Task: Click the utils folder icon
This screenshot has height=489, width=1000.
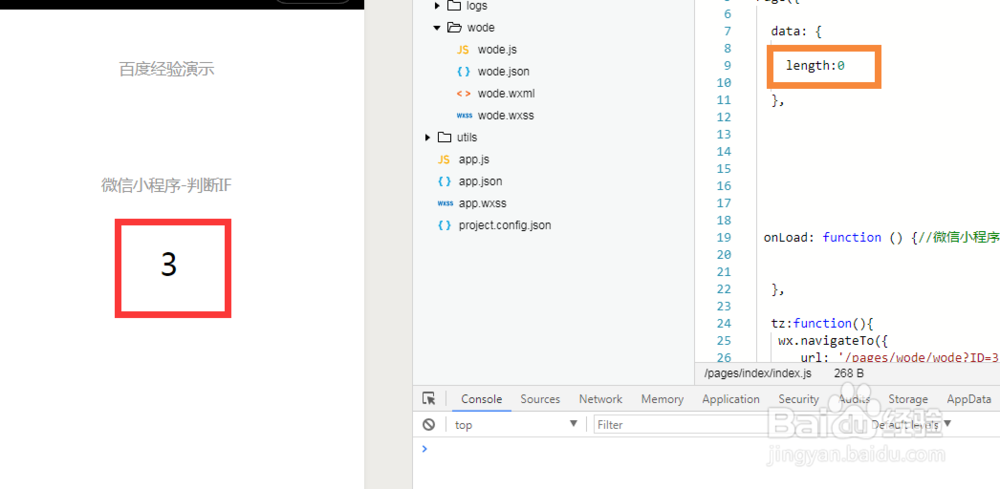Action: 445,137
